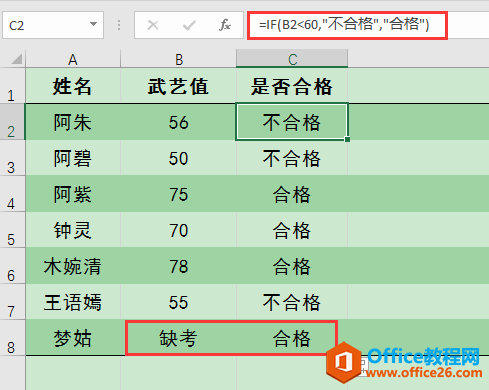Select row 5 header
Image resolution: width=489 pixels, height=390 pixels.
[12, 230]
